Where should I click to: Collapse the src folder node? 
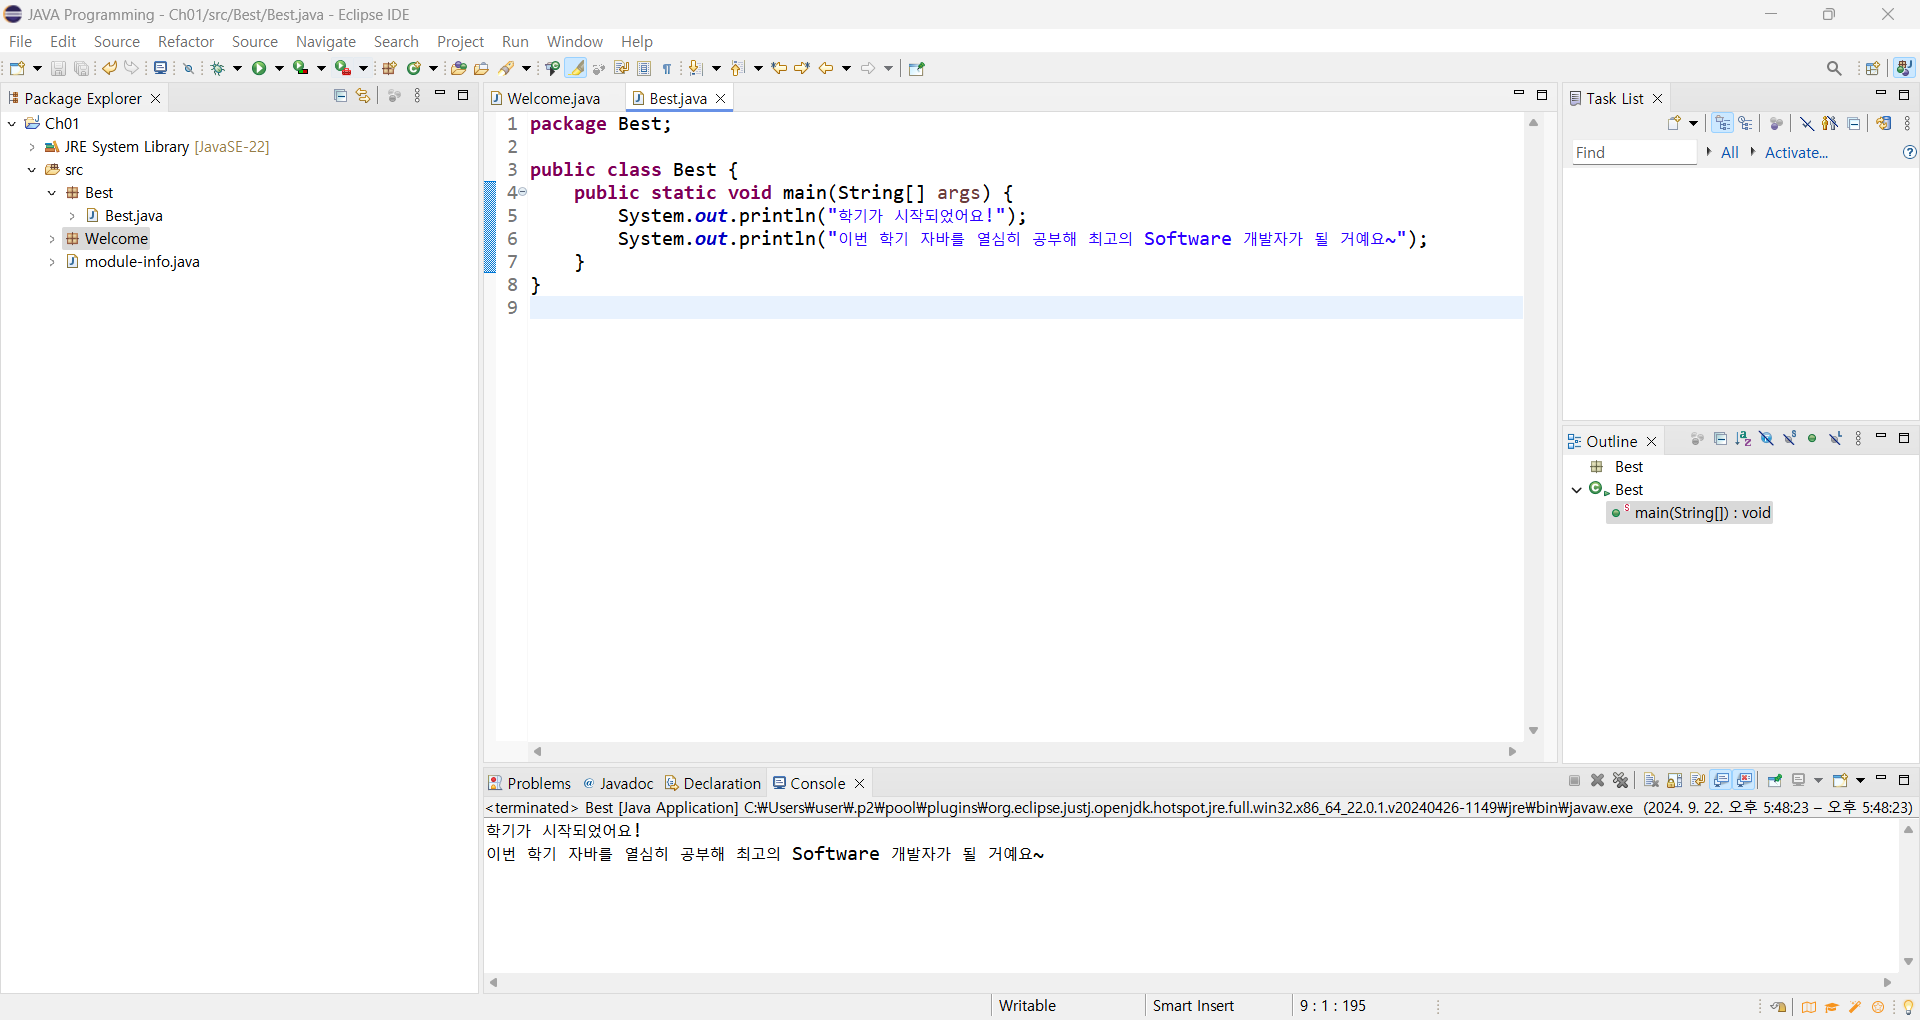32,170
